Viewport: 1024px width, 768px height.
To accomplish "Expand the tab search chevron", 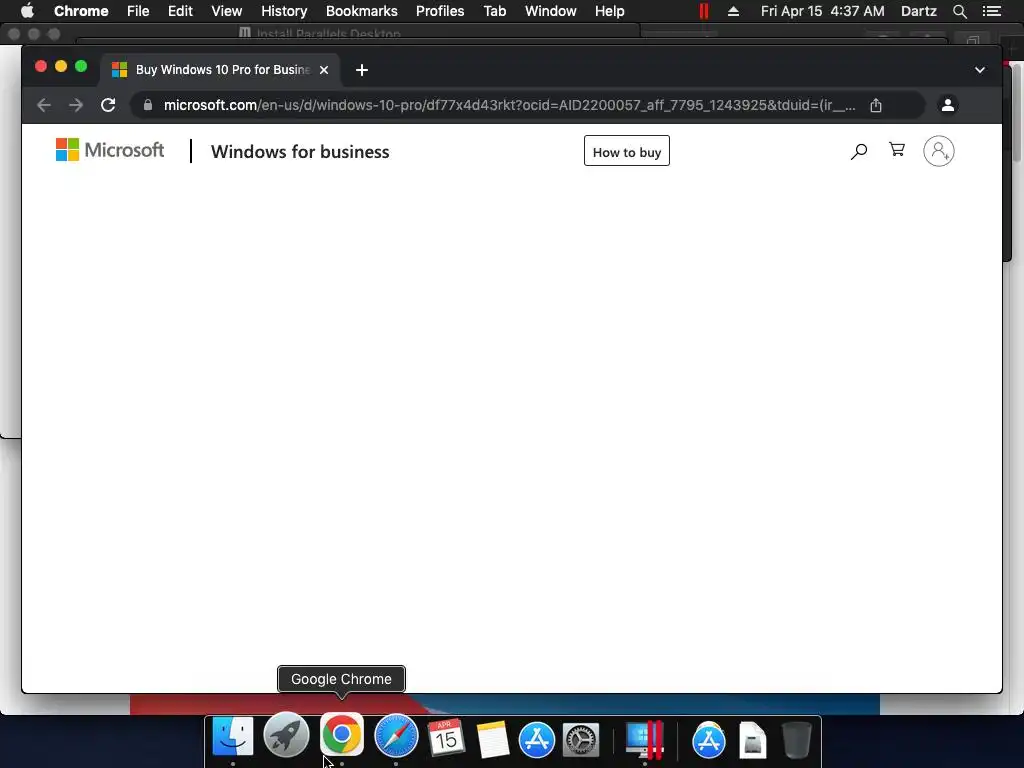I will point(980,70).
